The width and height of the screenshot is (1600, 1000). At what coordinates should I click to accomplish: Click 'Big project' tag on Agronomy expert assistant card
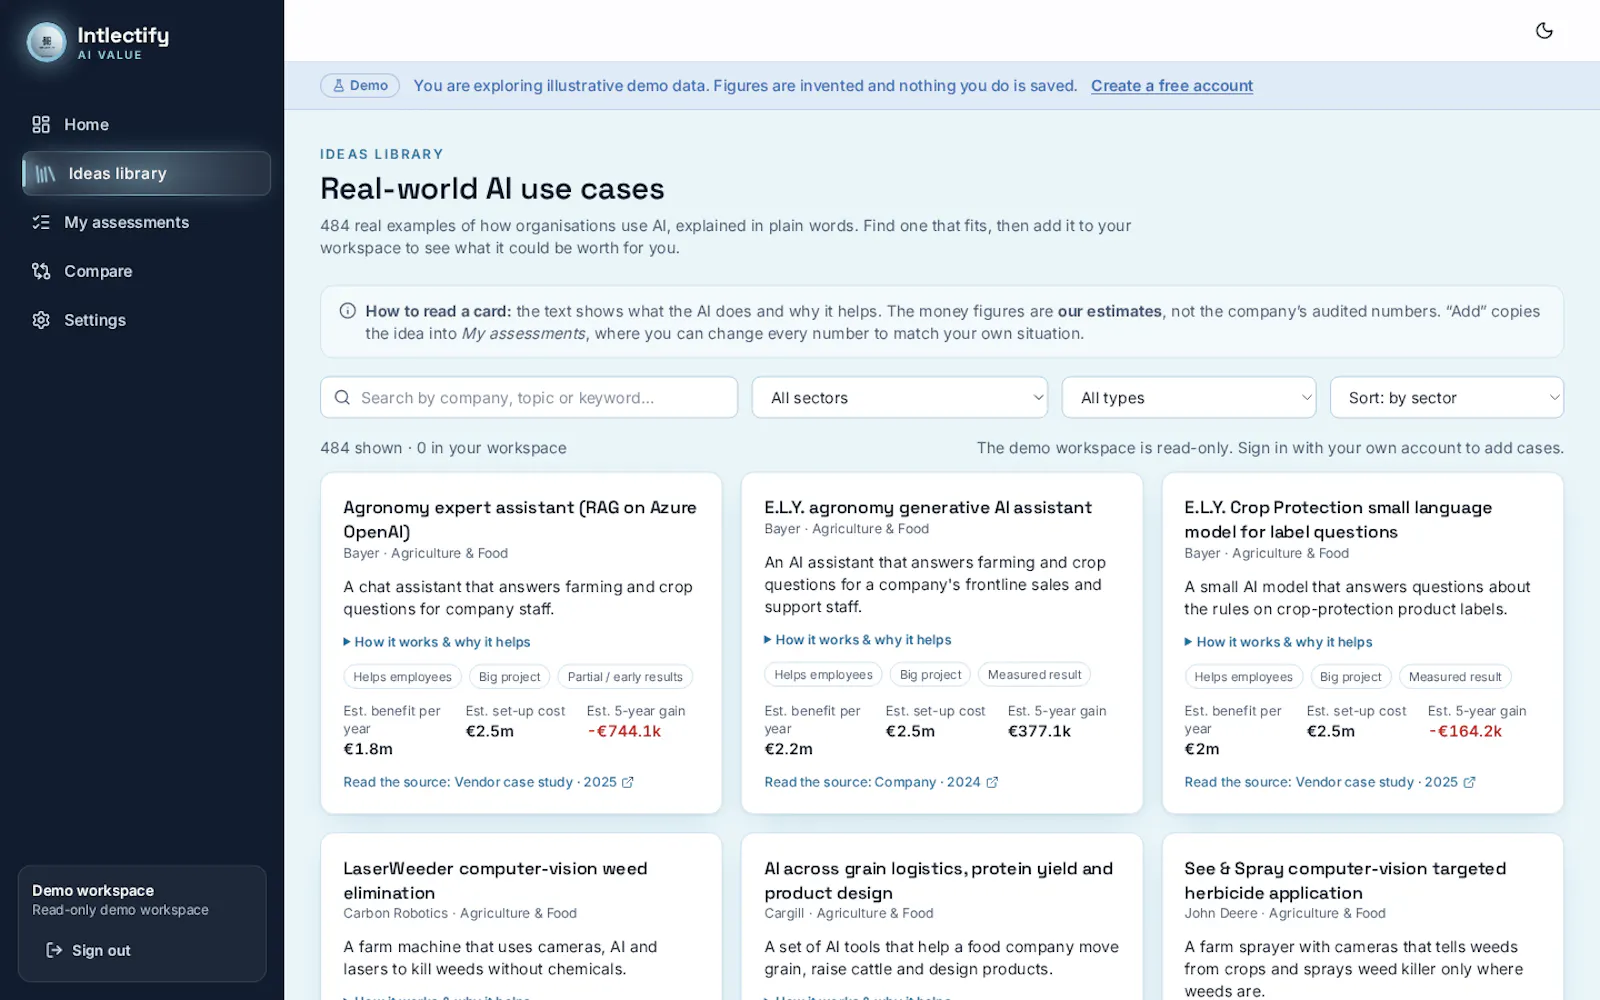[509, 677]
